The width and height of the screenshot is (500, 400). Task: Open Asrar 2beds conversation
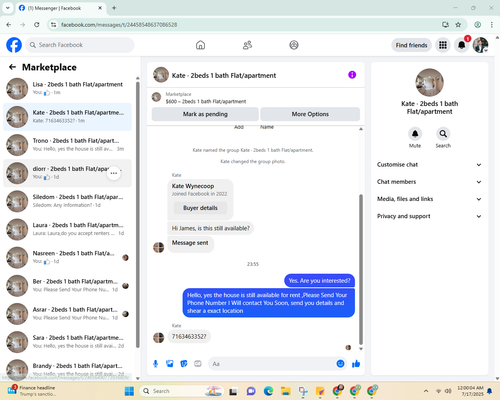67,314
